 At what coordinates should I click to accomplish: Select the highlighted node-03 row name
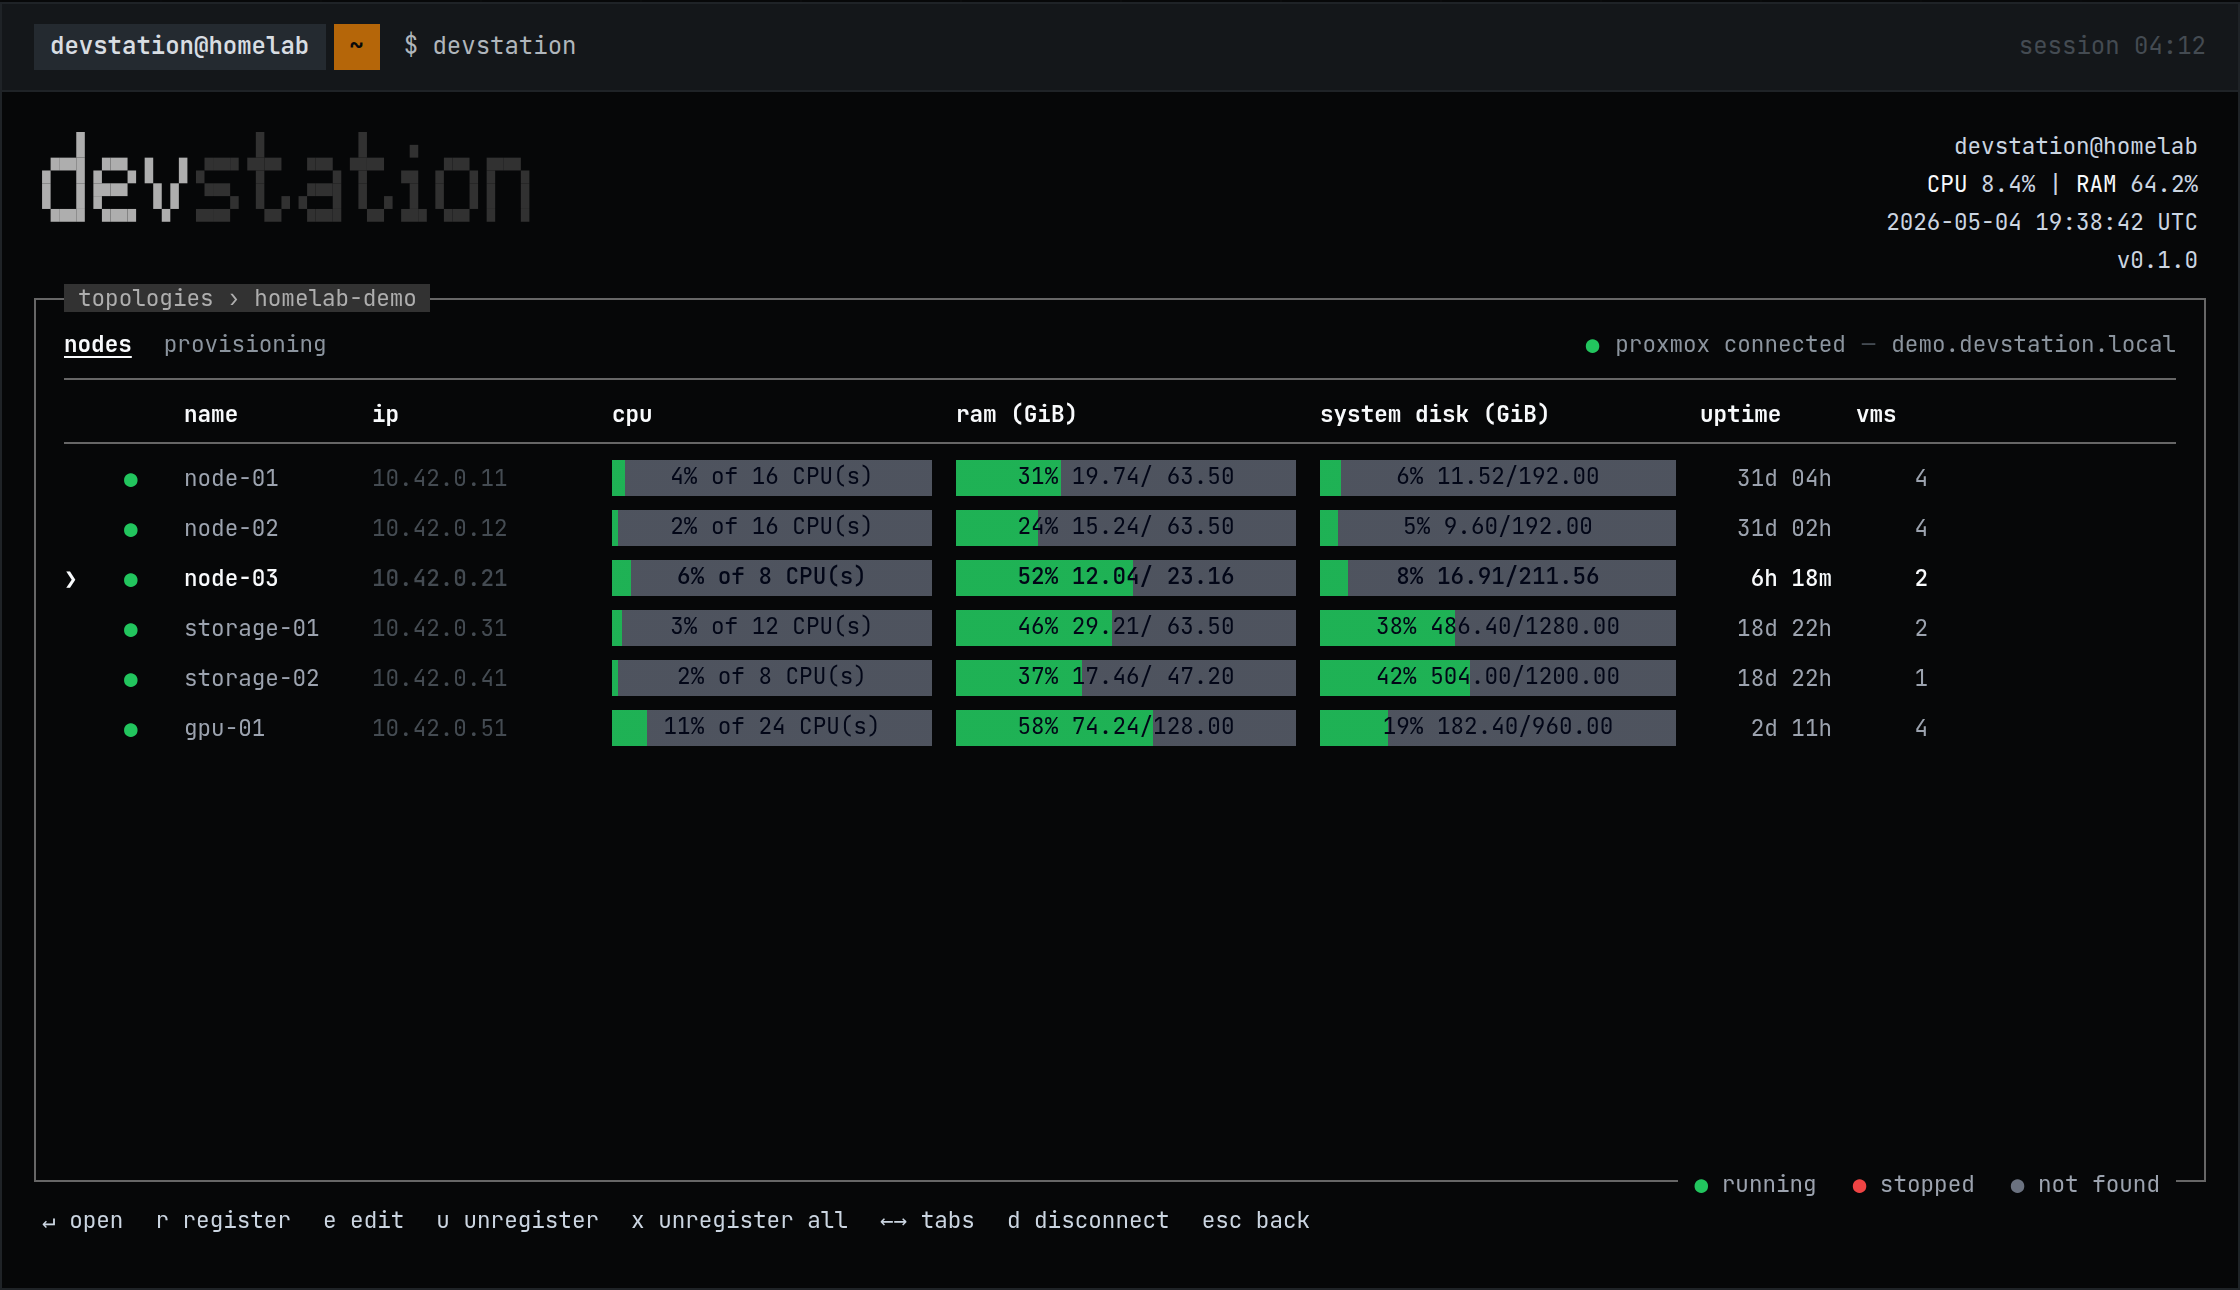tap(231, 578)
